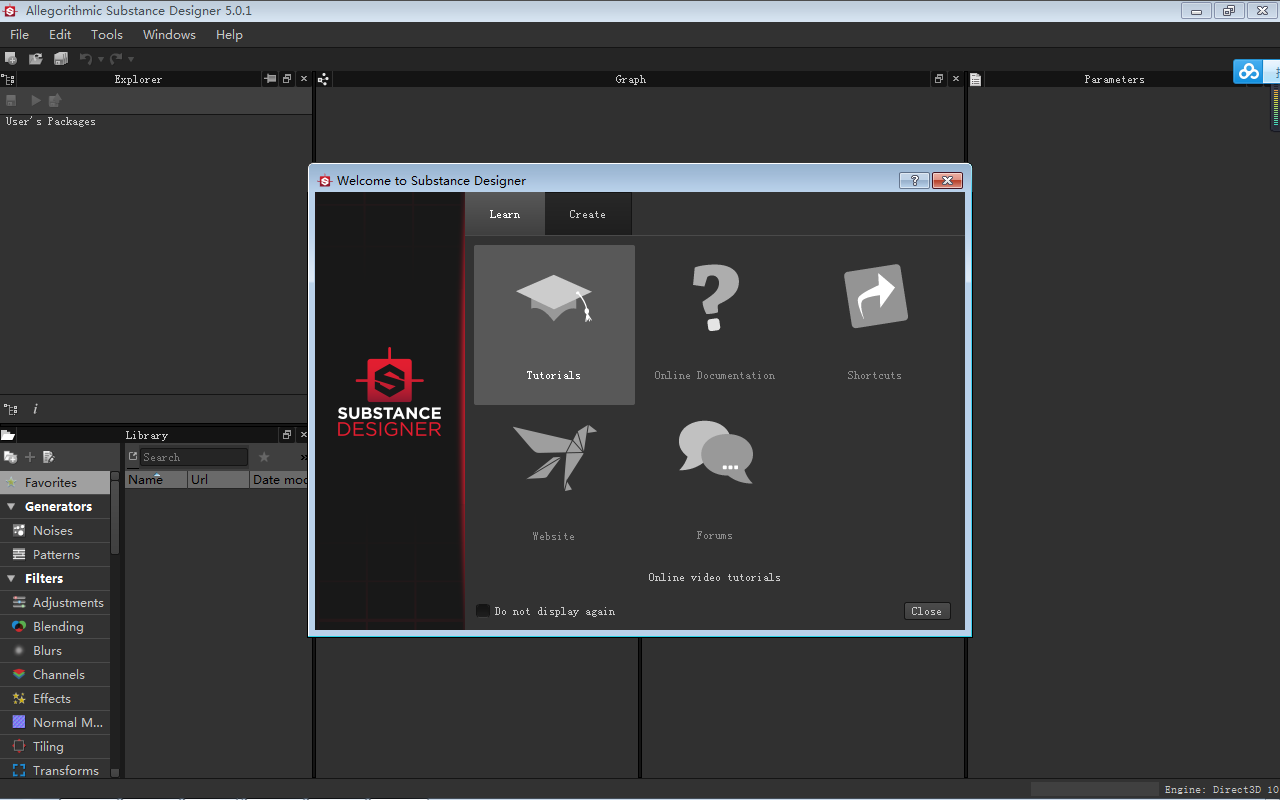
Task: Click the tree view icon below Explorer
Action: [x=11, y=409]
